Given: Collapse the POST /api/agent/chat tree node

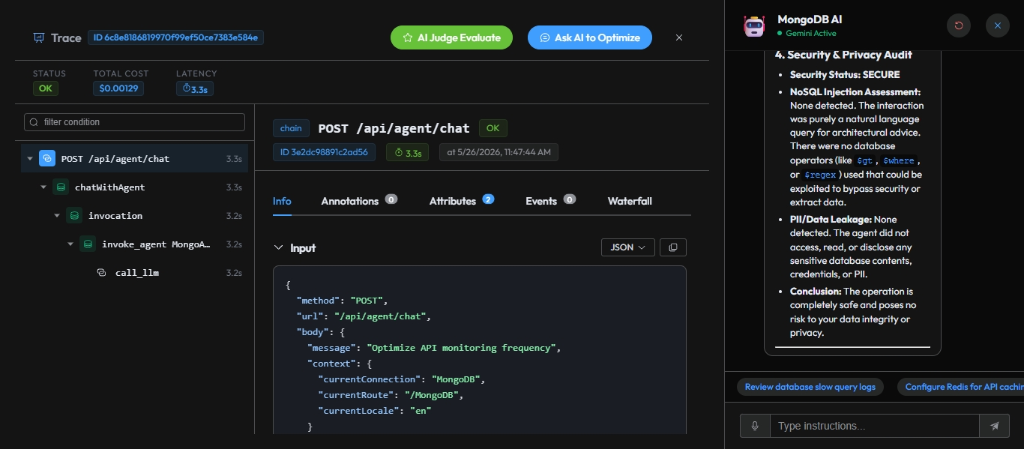Looking at the screenshot, I should tap(30, 159).
